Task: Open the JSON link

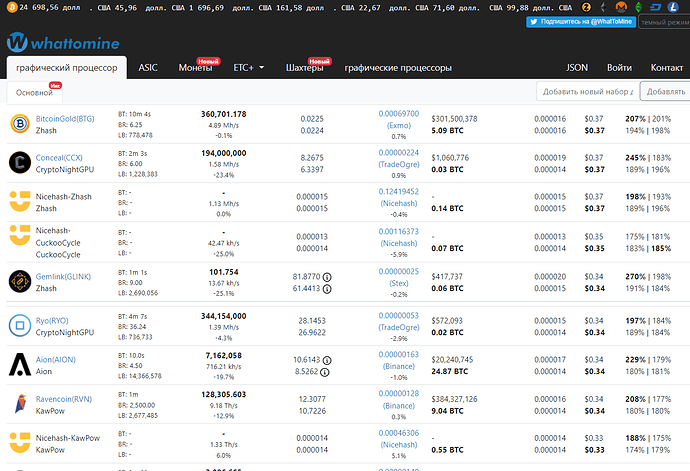Action: 577,67
